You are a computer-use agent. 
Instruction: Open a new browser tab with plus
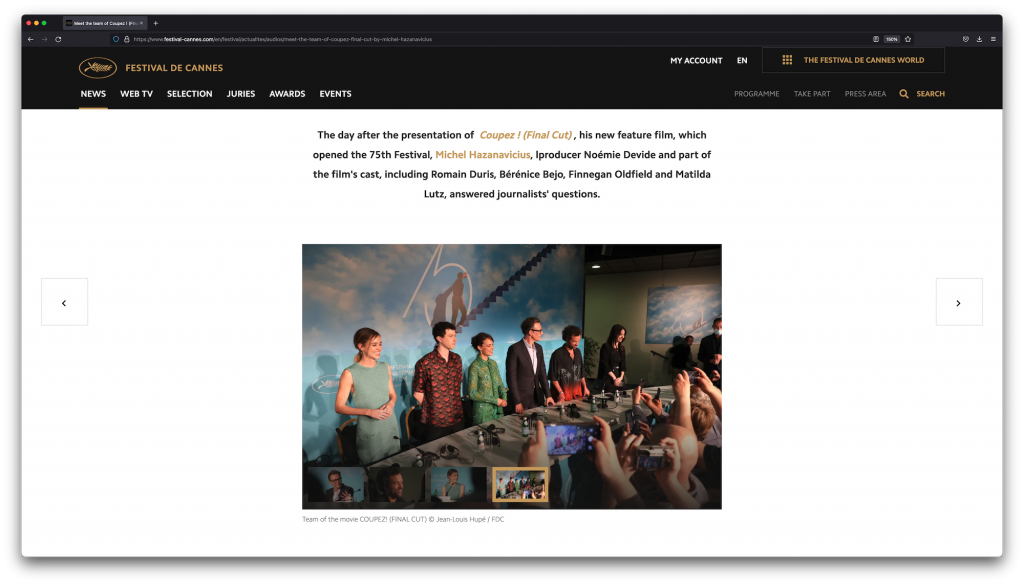(x=156, y=22)
